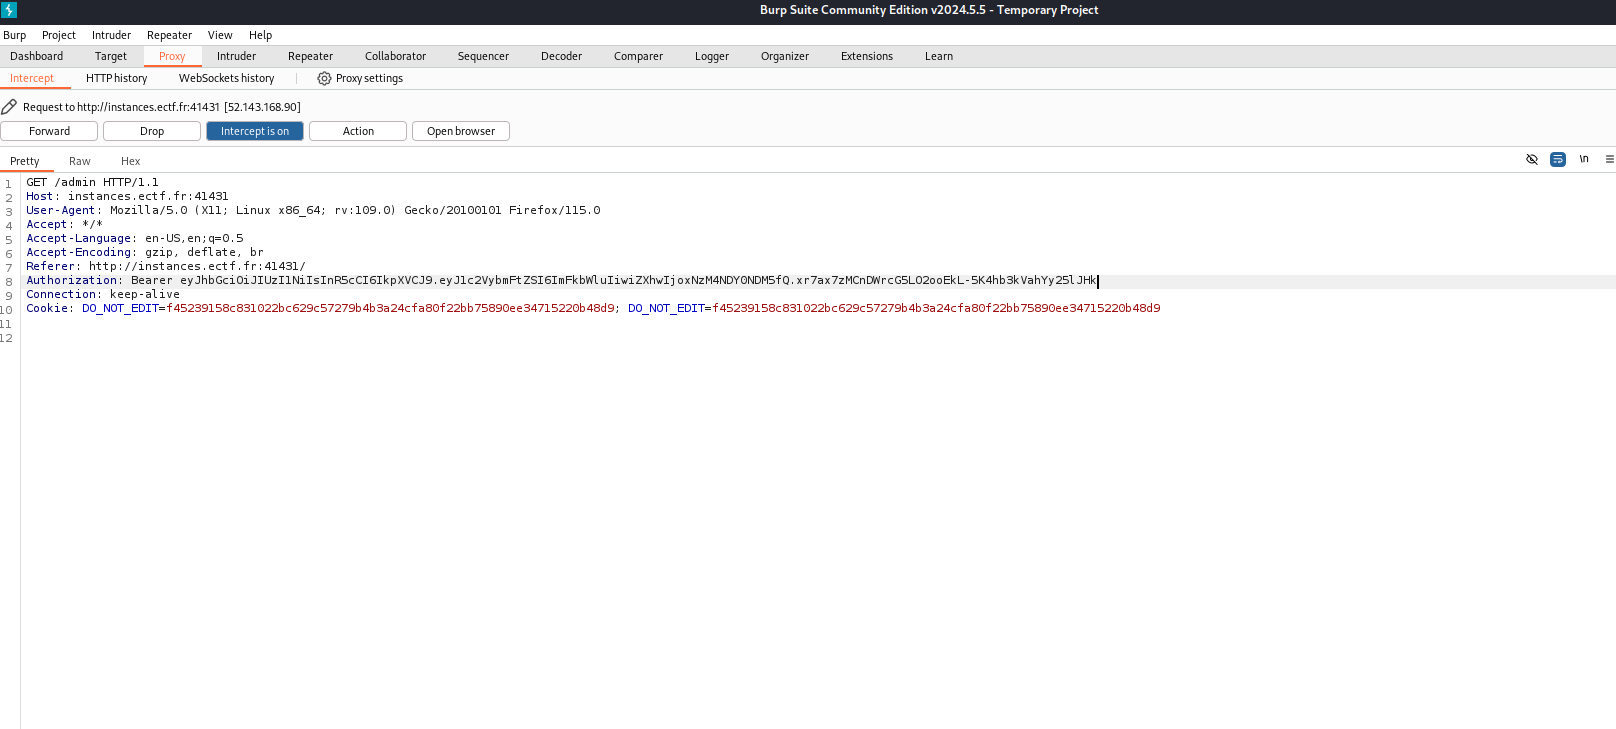Switch to Raw view tab
This screenshot has height=729, width=1616.
click(x=80, y=161)
